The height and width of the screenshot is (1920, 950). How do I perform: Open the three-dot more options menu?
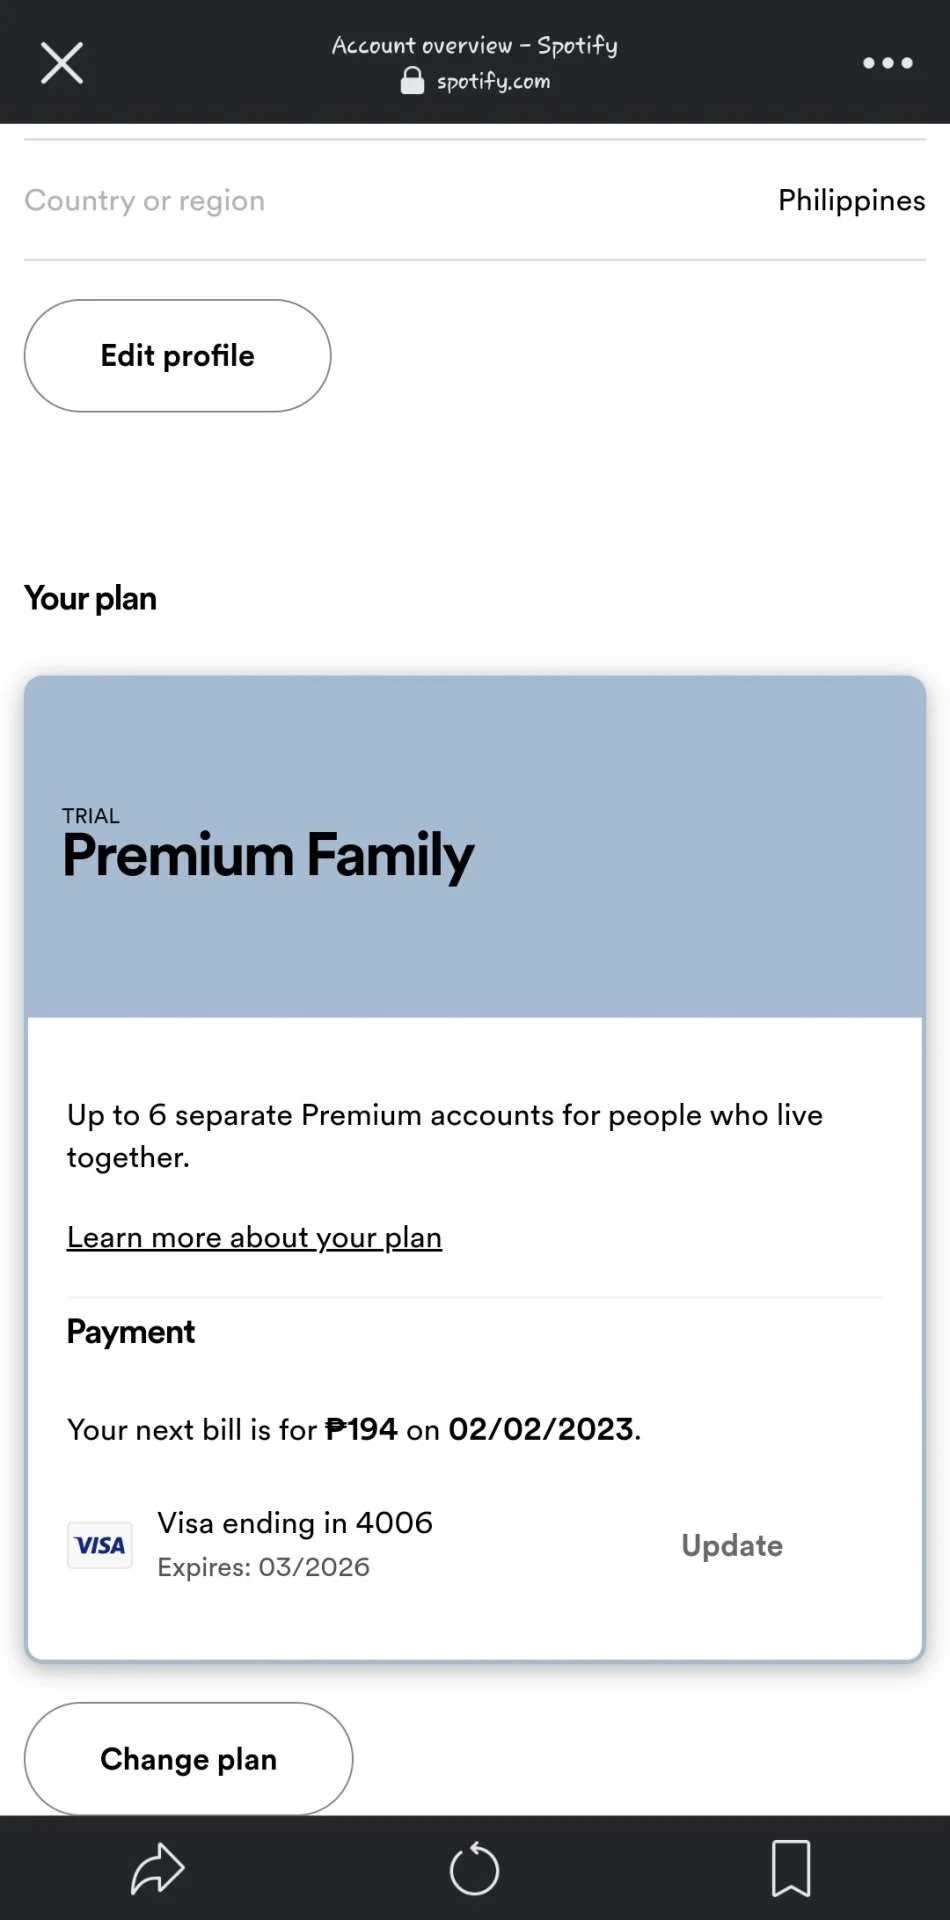coord(887,63)
